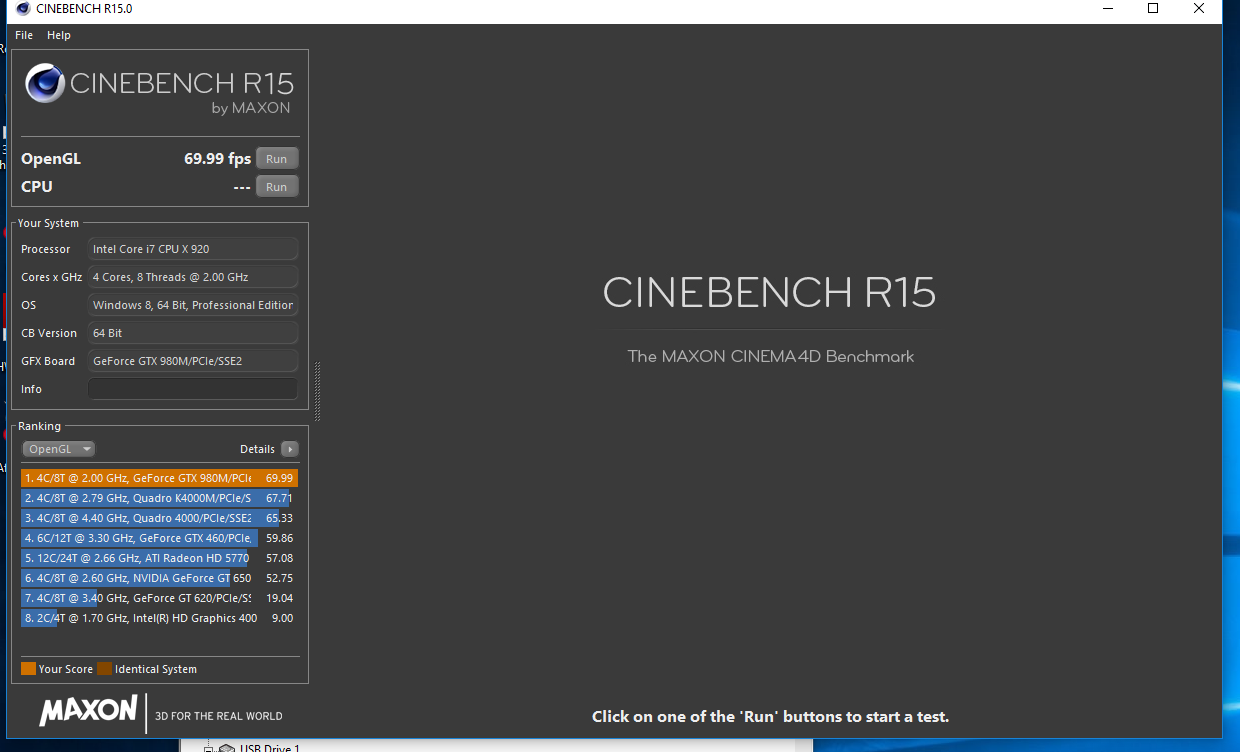
Task: Click the OS value "Windows 8, 64 Bit"
Action: tap(193, 305)
